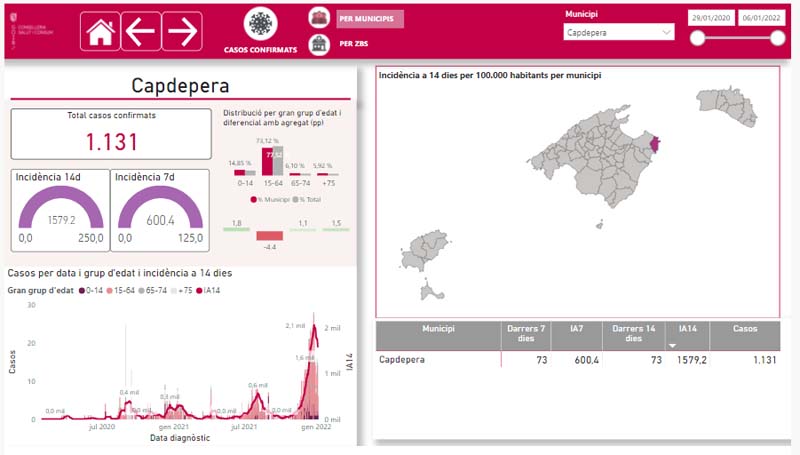Open the Municipi dropdown showing Capdepera
Image resolution: width=800 pixels, height=455 pixels.
coord(619,32)
